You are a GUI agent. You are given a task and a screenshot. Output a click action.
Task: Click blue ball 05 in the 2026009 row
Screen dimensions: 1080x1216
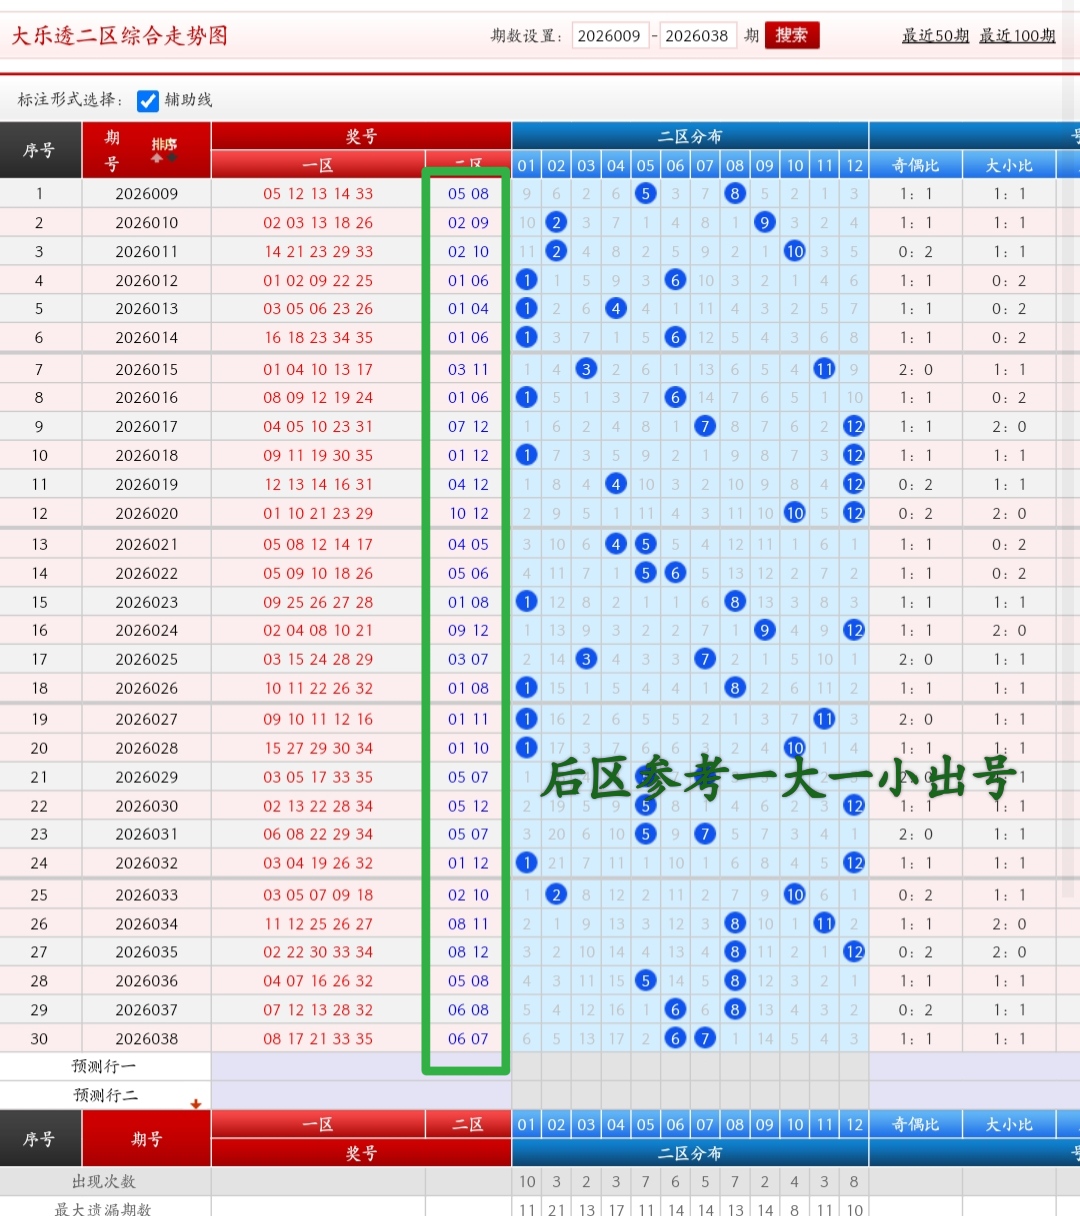click(646, 194)
